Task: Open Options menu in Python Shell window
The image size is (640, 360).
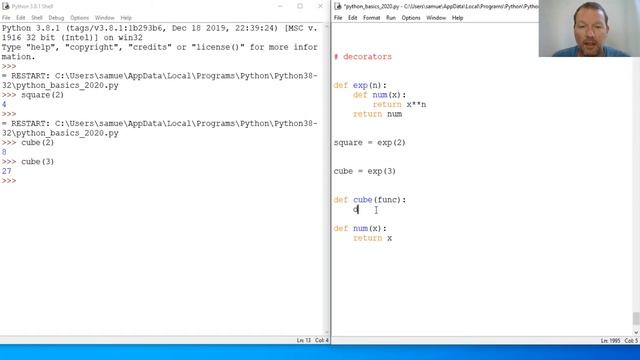Action: click(79, 18)
